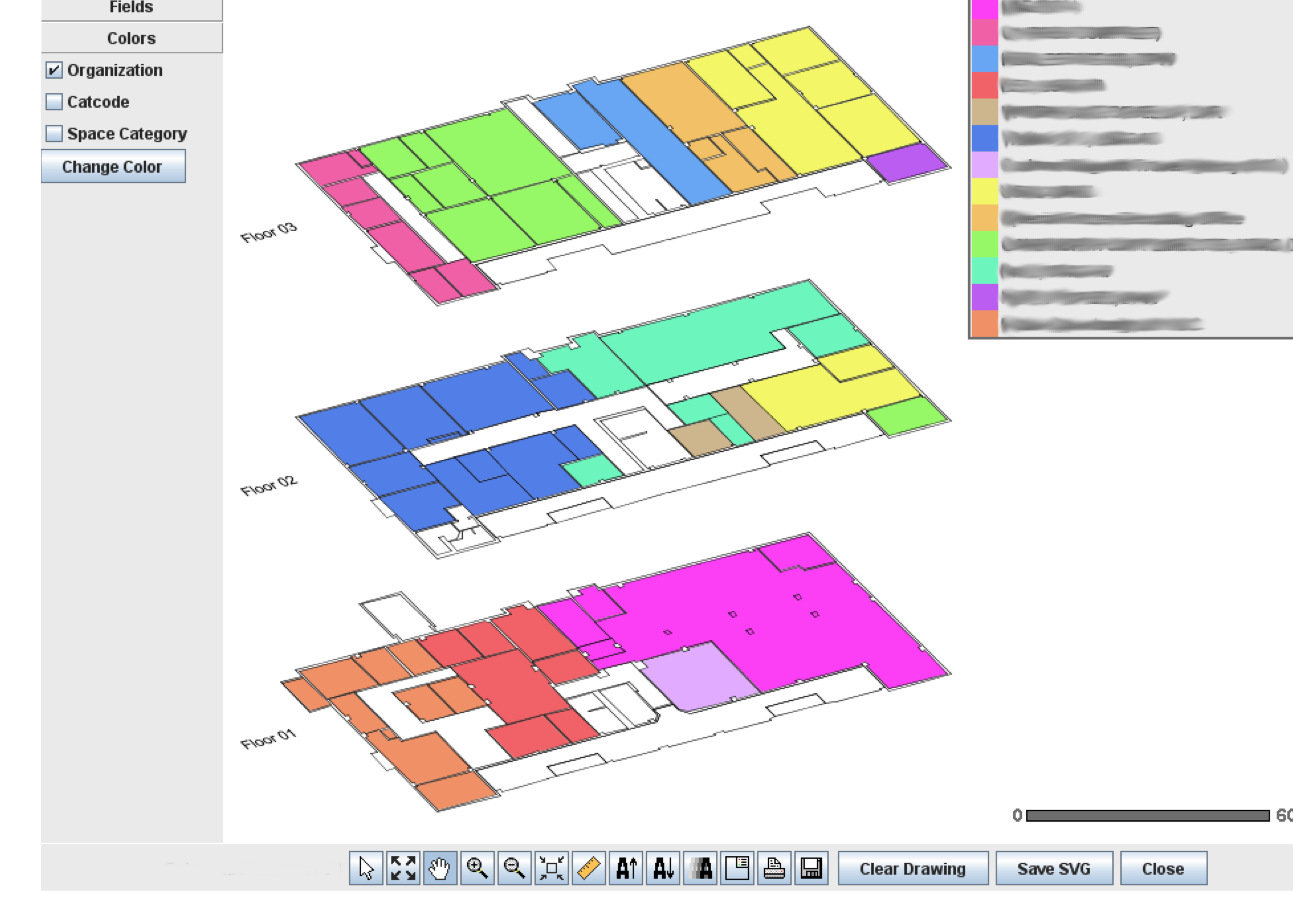Activate the hand pan tool
The width and height of the screenshot is (1293, 902).
pyautogui.click(x=440, y=868)
